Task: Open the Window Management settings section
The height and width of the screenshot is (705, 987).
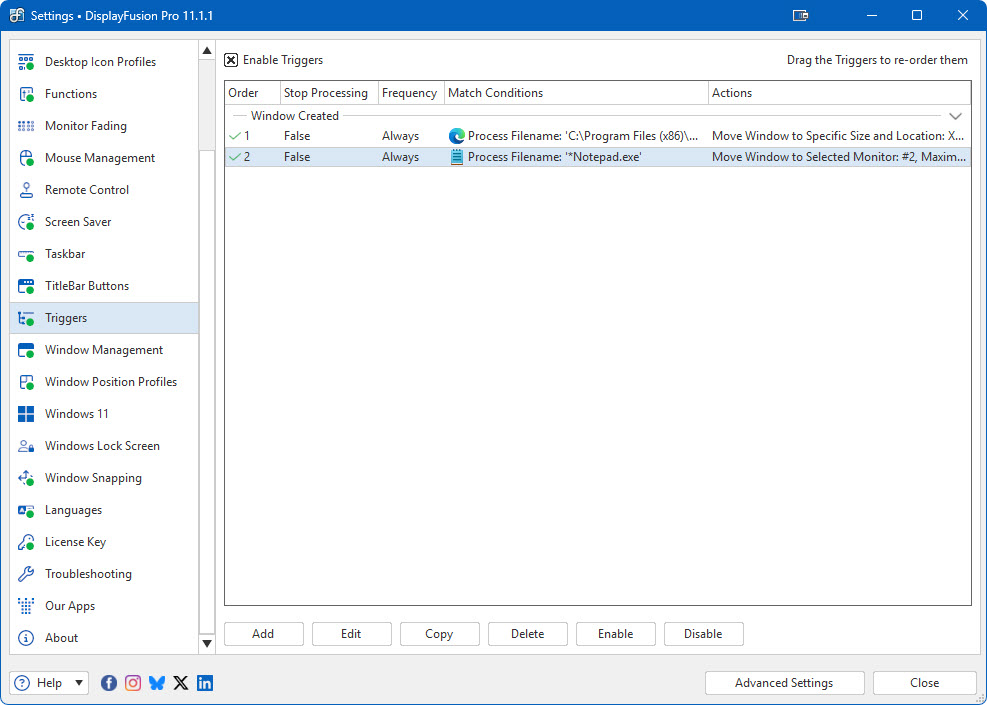Action: coord(104,350)
